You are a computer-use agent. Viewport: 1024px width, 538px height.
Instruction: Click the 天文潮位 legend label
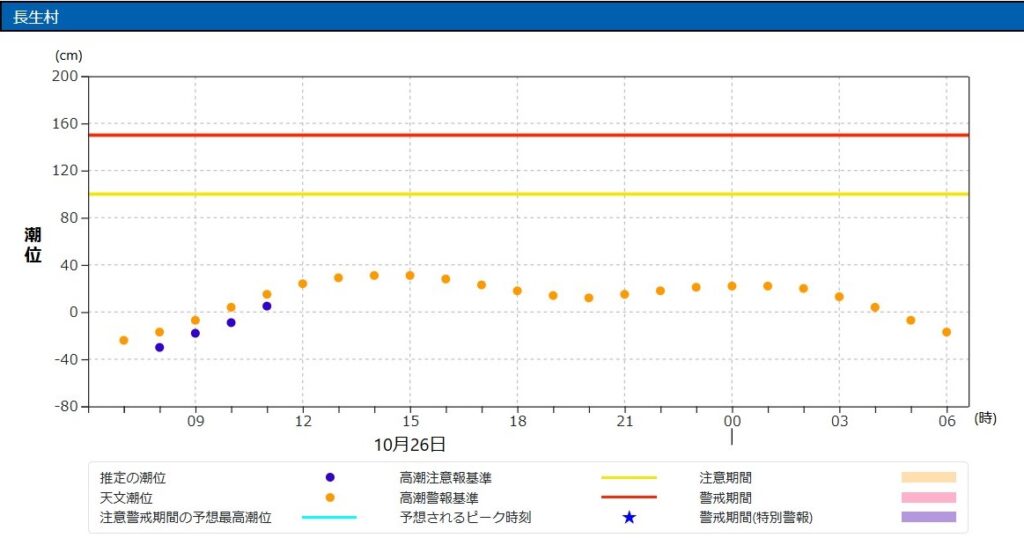coord(126,498)
